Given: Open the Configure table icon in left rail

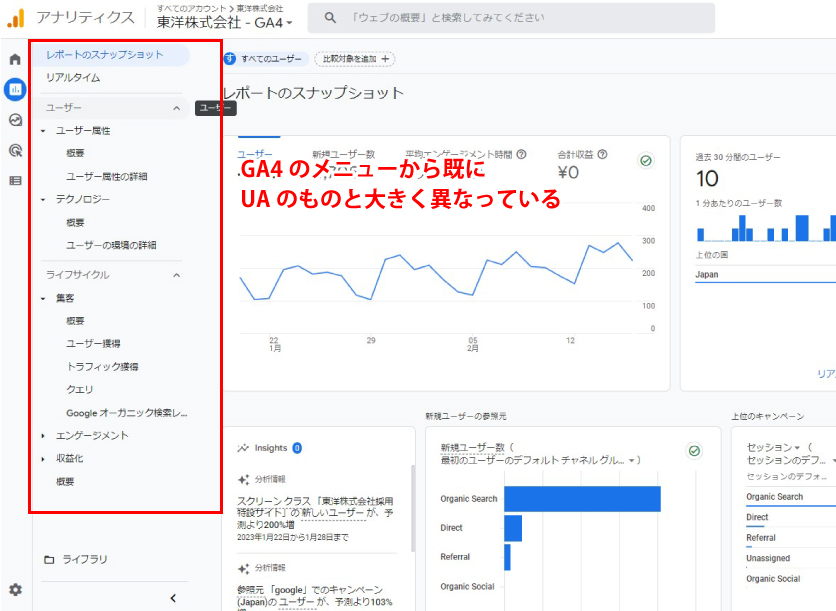Looking at the screenshot, I should [x=15, y=181].
